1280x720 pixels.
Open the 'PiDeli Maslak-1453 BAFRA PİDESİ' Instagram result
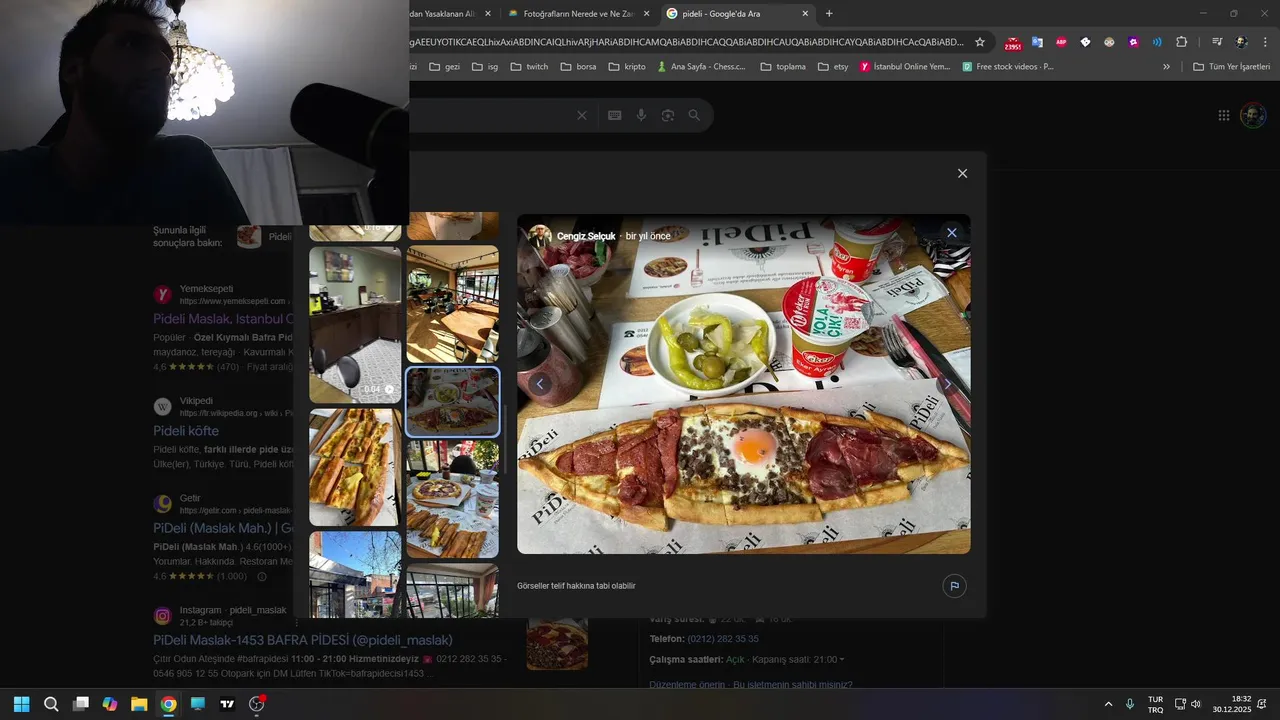pos(303,640)
